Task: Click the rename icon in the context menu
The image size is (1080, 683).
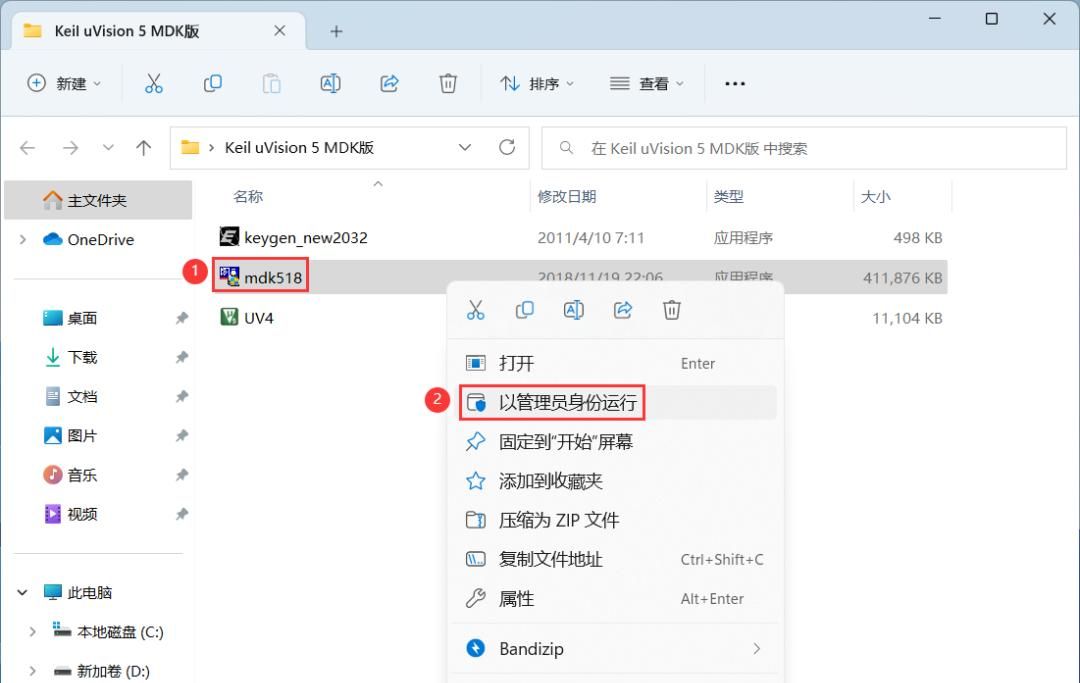Action: click(573, 310)
